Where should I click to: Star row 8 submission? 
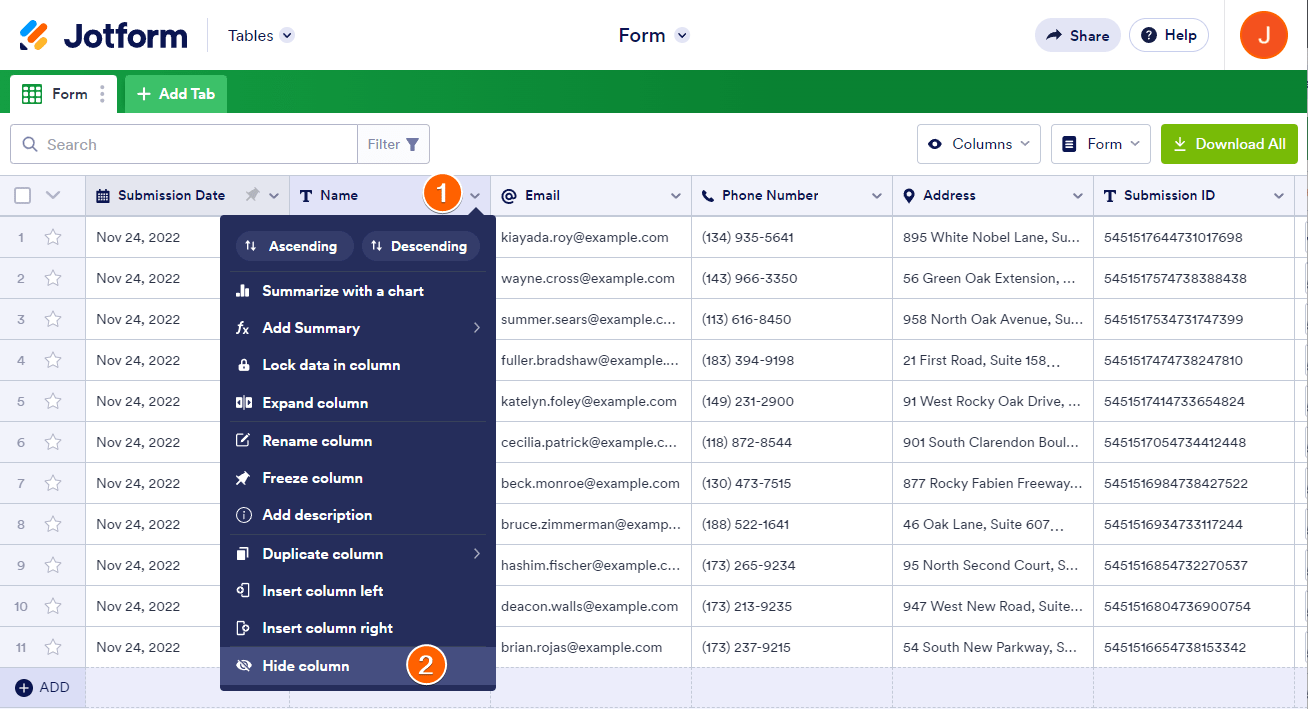pos(53,524)
